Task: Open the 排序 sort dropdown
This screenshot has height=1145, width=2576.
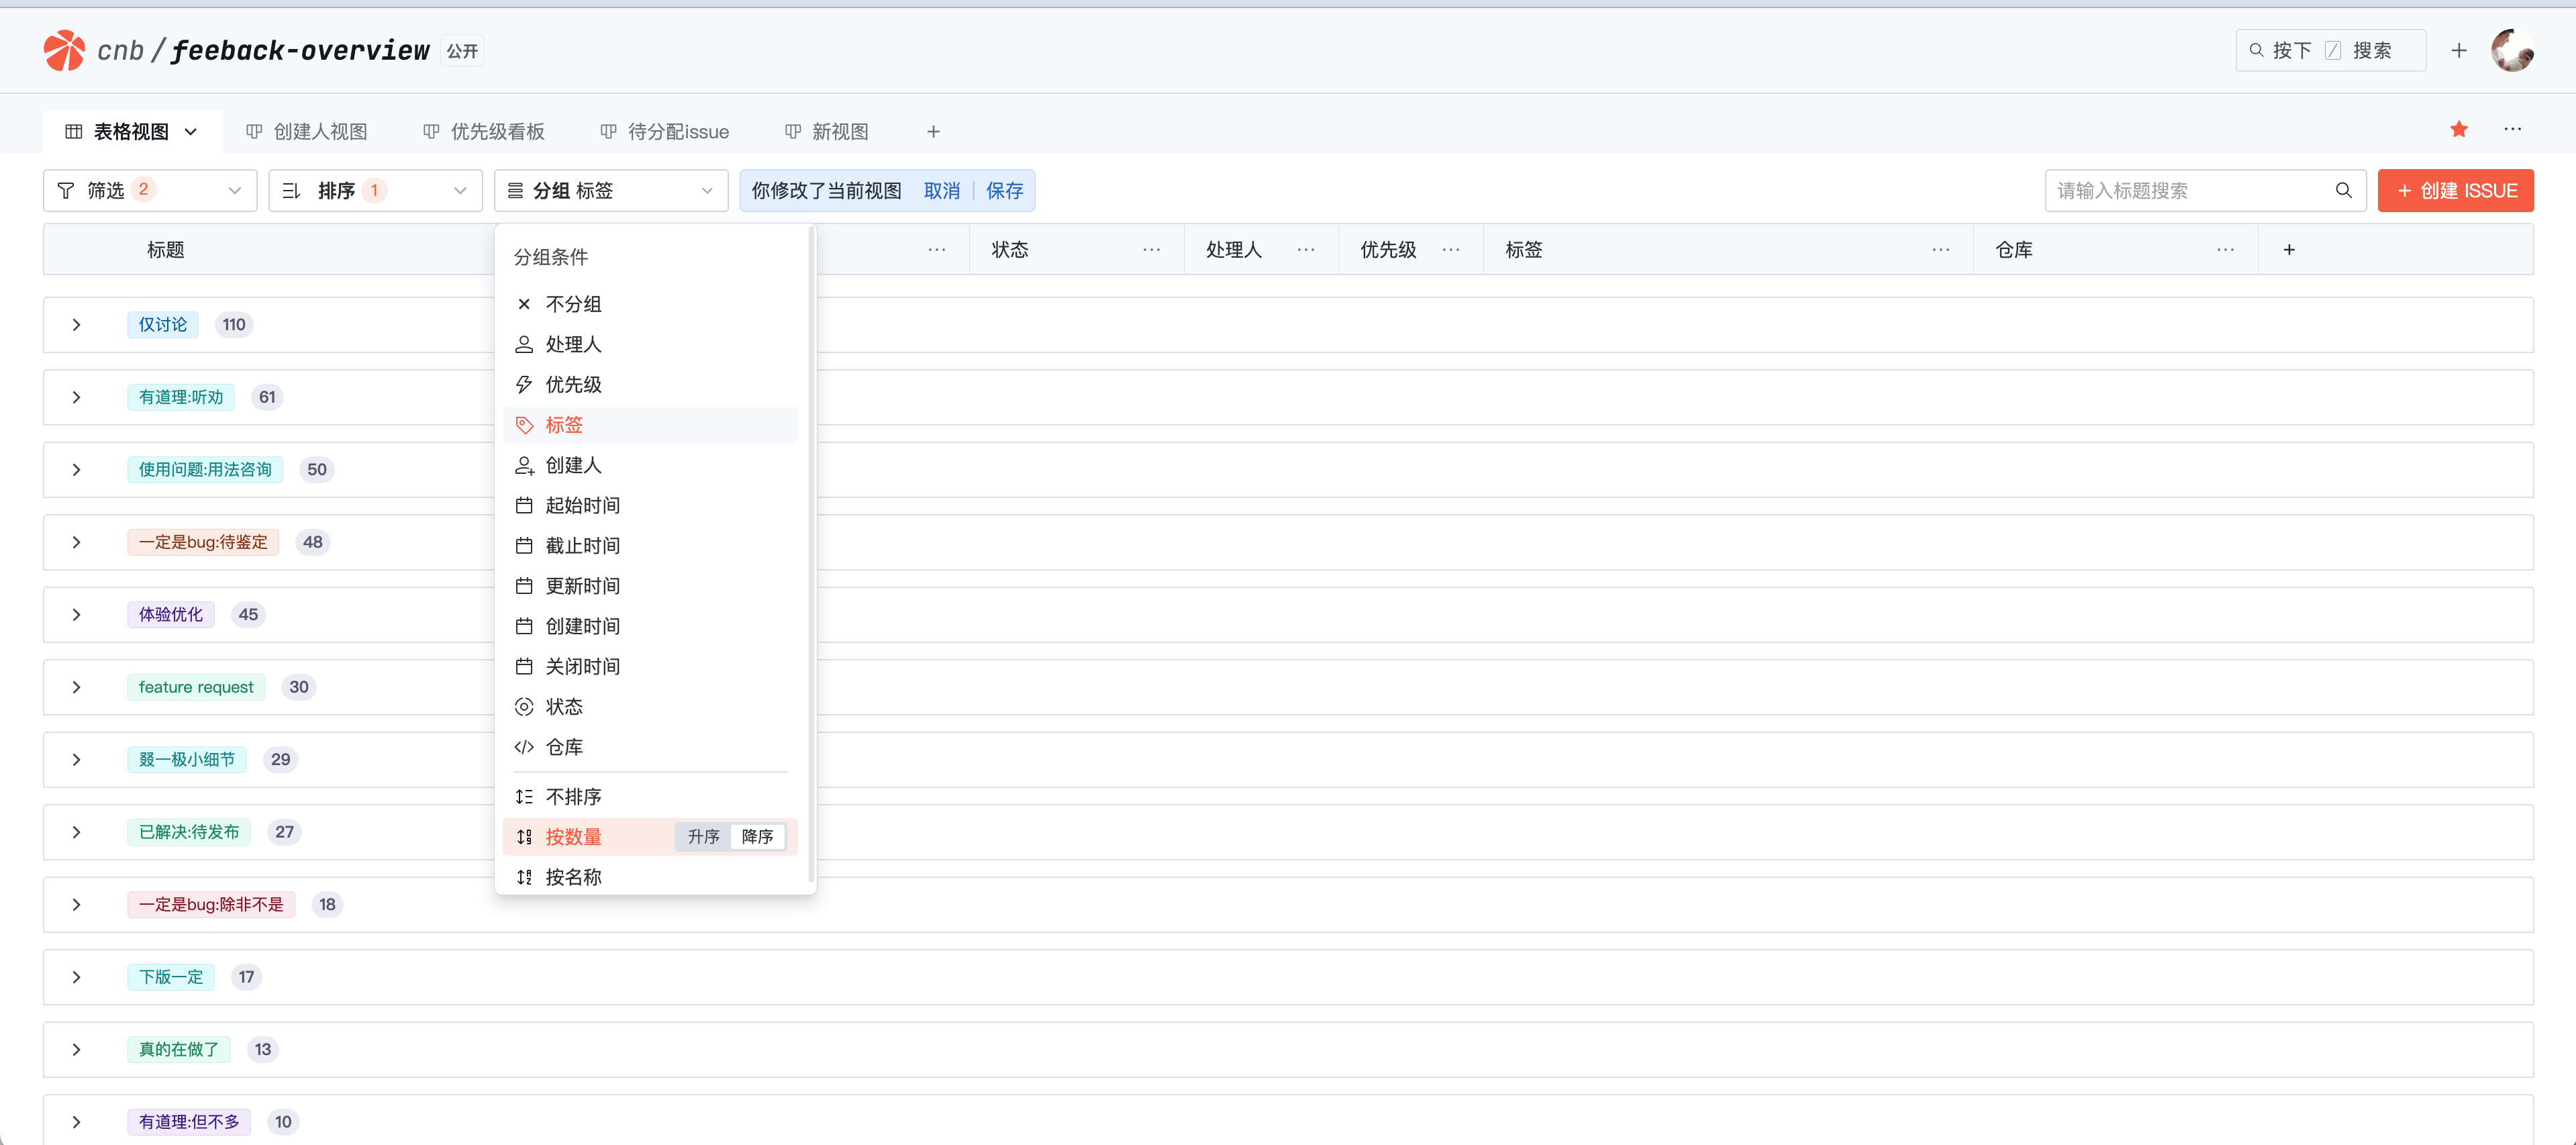Action: pyautogui.click(x=375, y=190)
